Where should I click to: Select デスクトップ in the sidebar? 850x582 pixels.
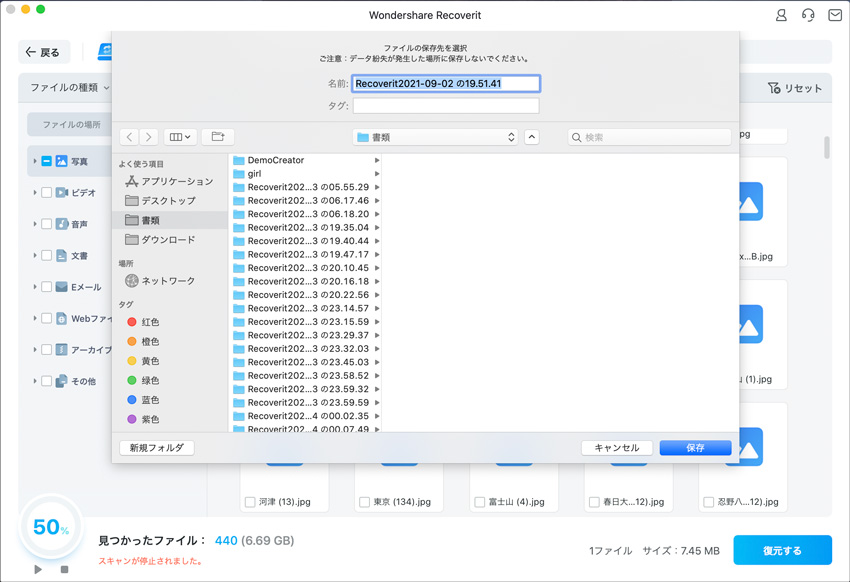coord(169,201)
